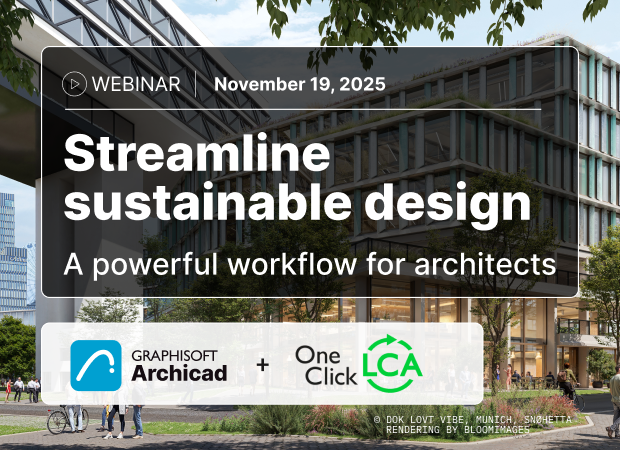Click the "GRAPHISOFT Archicad" wordmark
The height and width of the screenshot is (450, 620).
[x=179, y=365]
